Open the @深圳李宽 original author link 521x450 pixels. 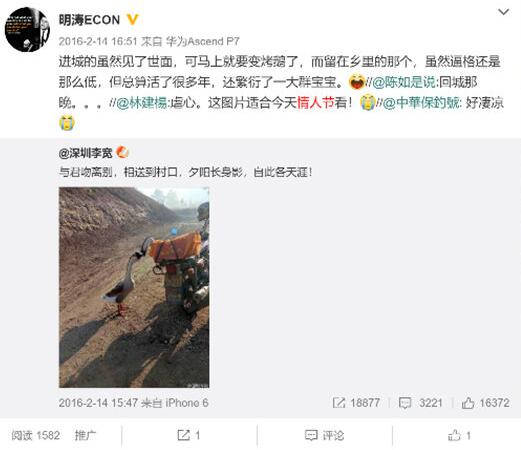click(86, 153)
